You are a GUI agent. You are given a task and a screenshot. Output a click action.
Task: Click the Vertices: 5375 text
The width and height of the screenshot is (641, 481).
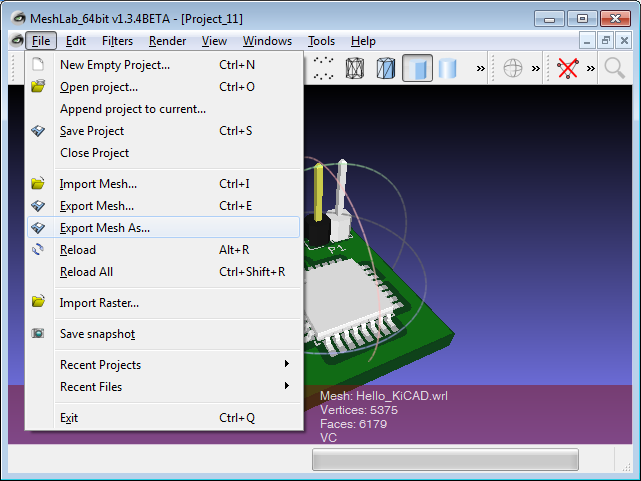click(359, 410)
